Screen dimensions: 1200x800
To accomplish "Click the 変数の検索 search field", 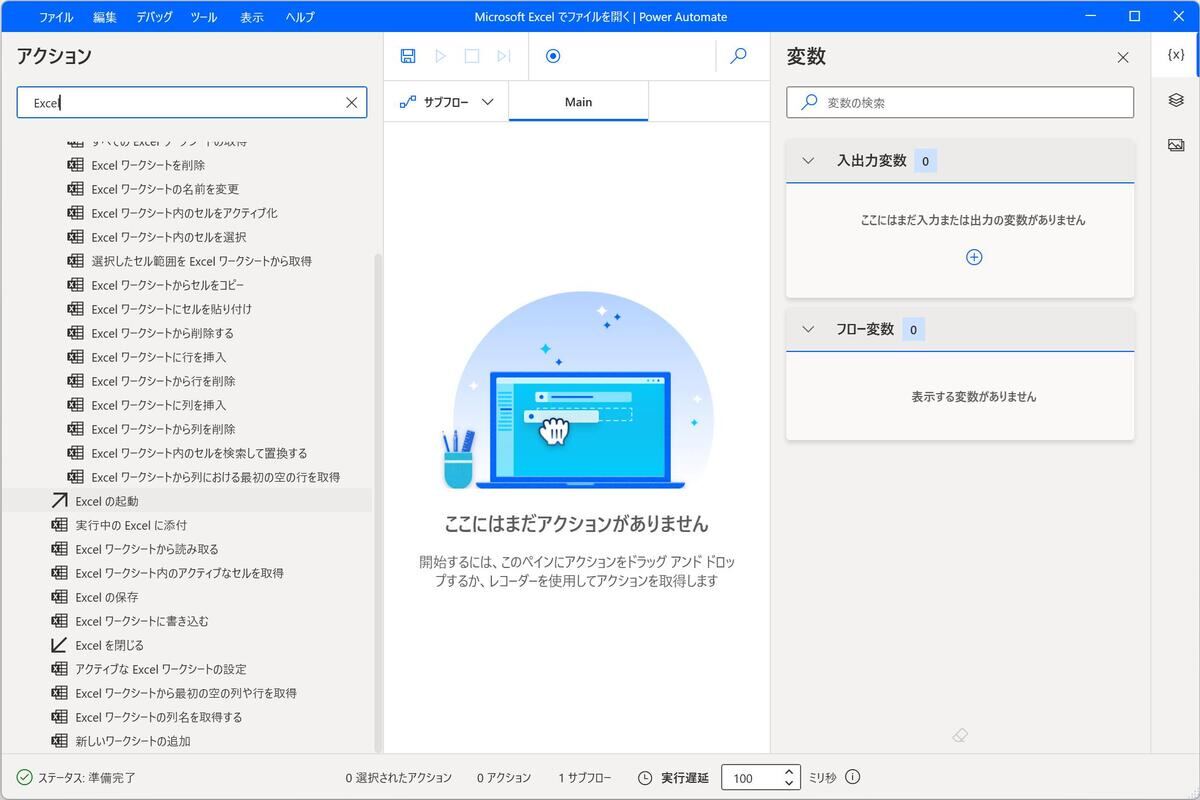I will click(x=960, y=102).
